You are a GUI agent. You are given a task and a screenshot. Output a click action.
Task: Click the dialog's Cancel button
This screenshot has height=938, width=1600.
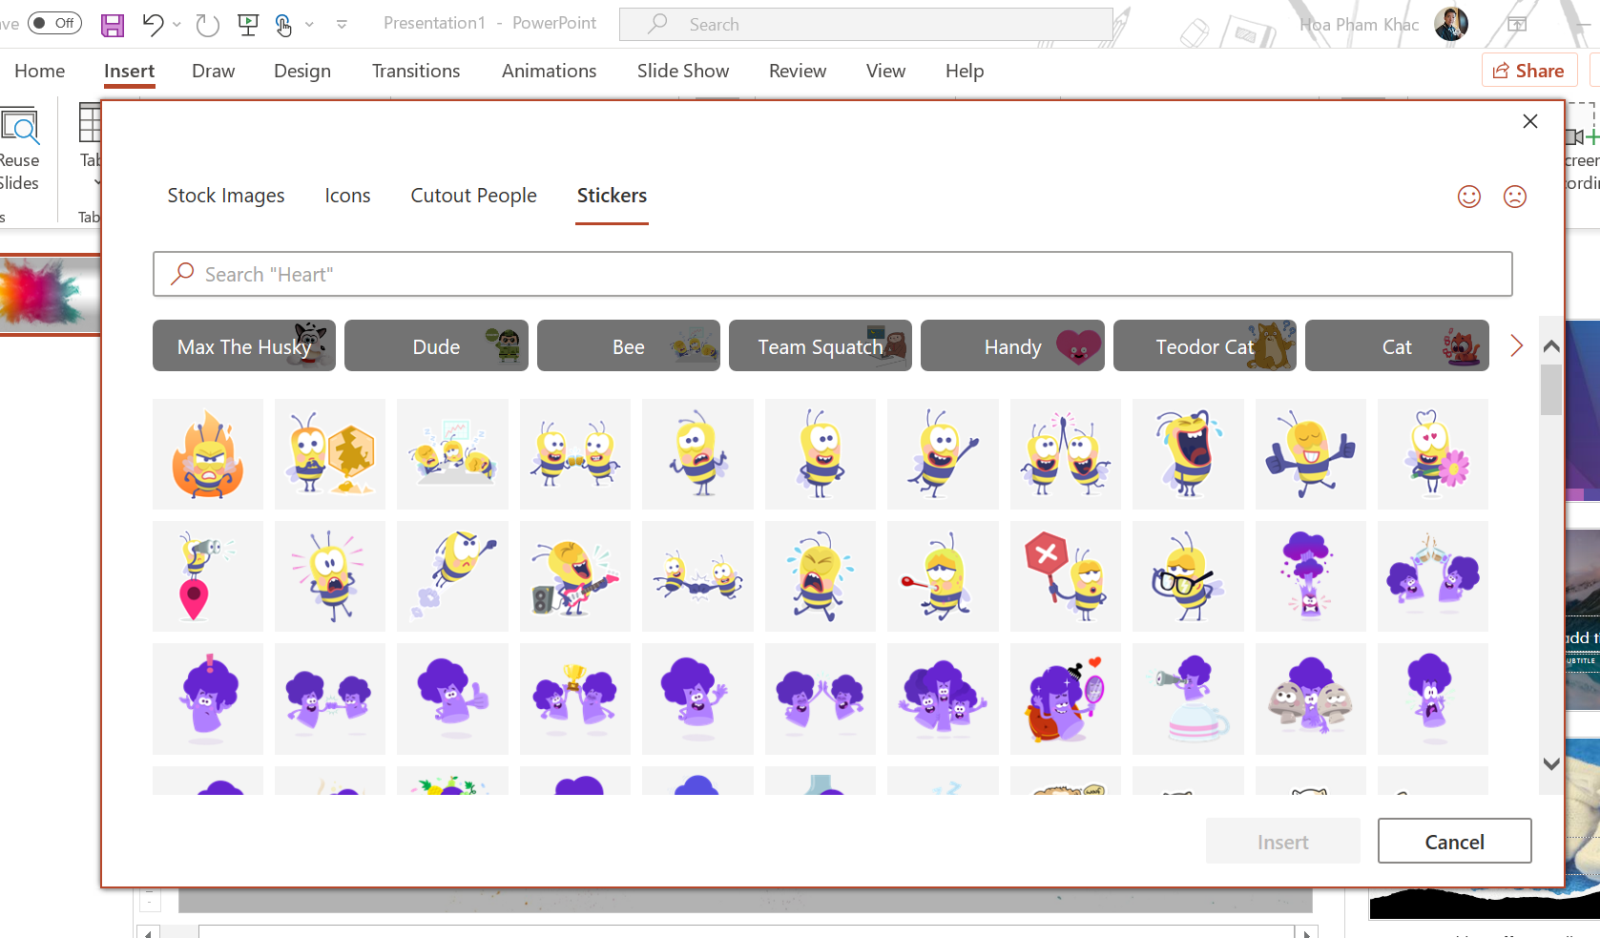pyautogui.click(x=1455, y=842)
